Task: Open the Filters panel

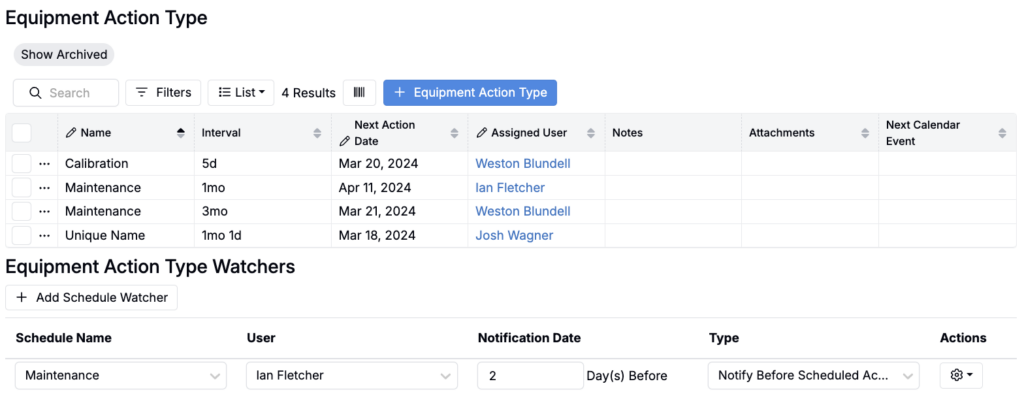Action: click(x=163, y=93)
